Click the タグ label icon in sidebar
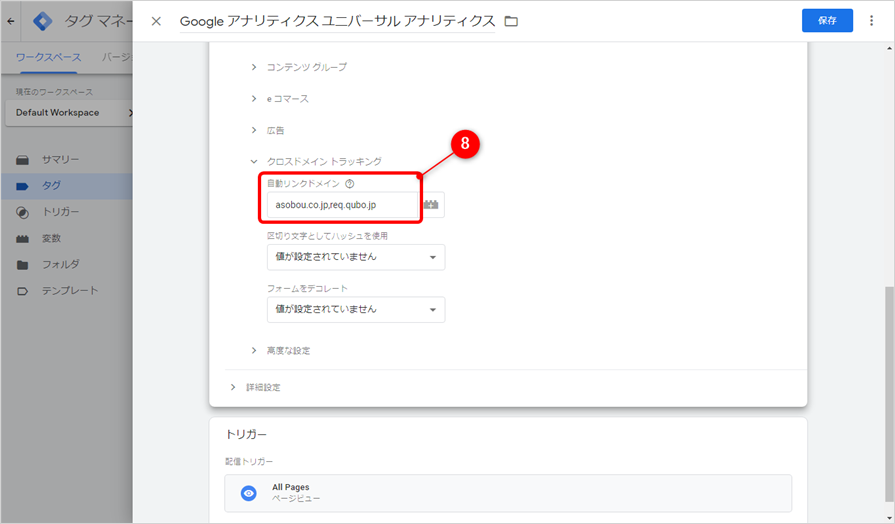 point(22,186)
